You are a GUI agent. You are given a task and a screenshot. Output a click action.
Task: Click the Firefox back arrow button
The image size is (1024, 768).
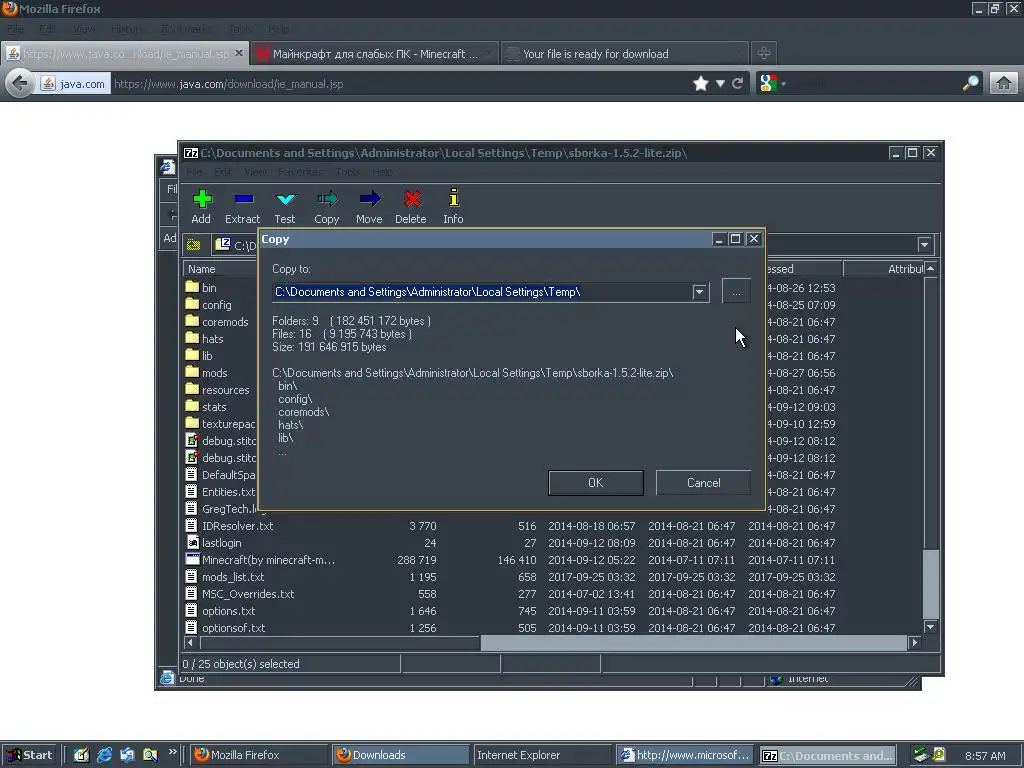coord(20,84)
